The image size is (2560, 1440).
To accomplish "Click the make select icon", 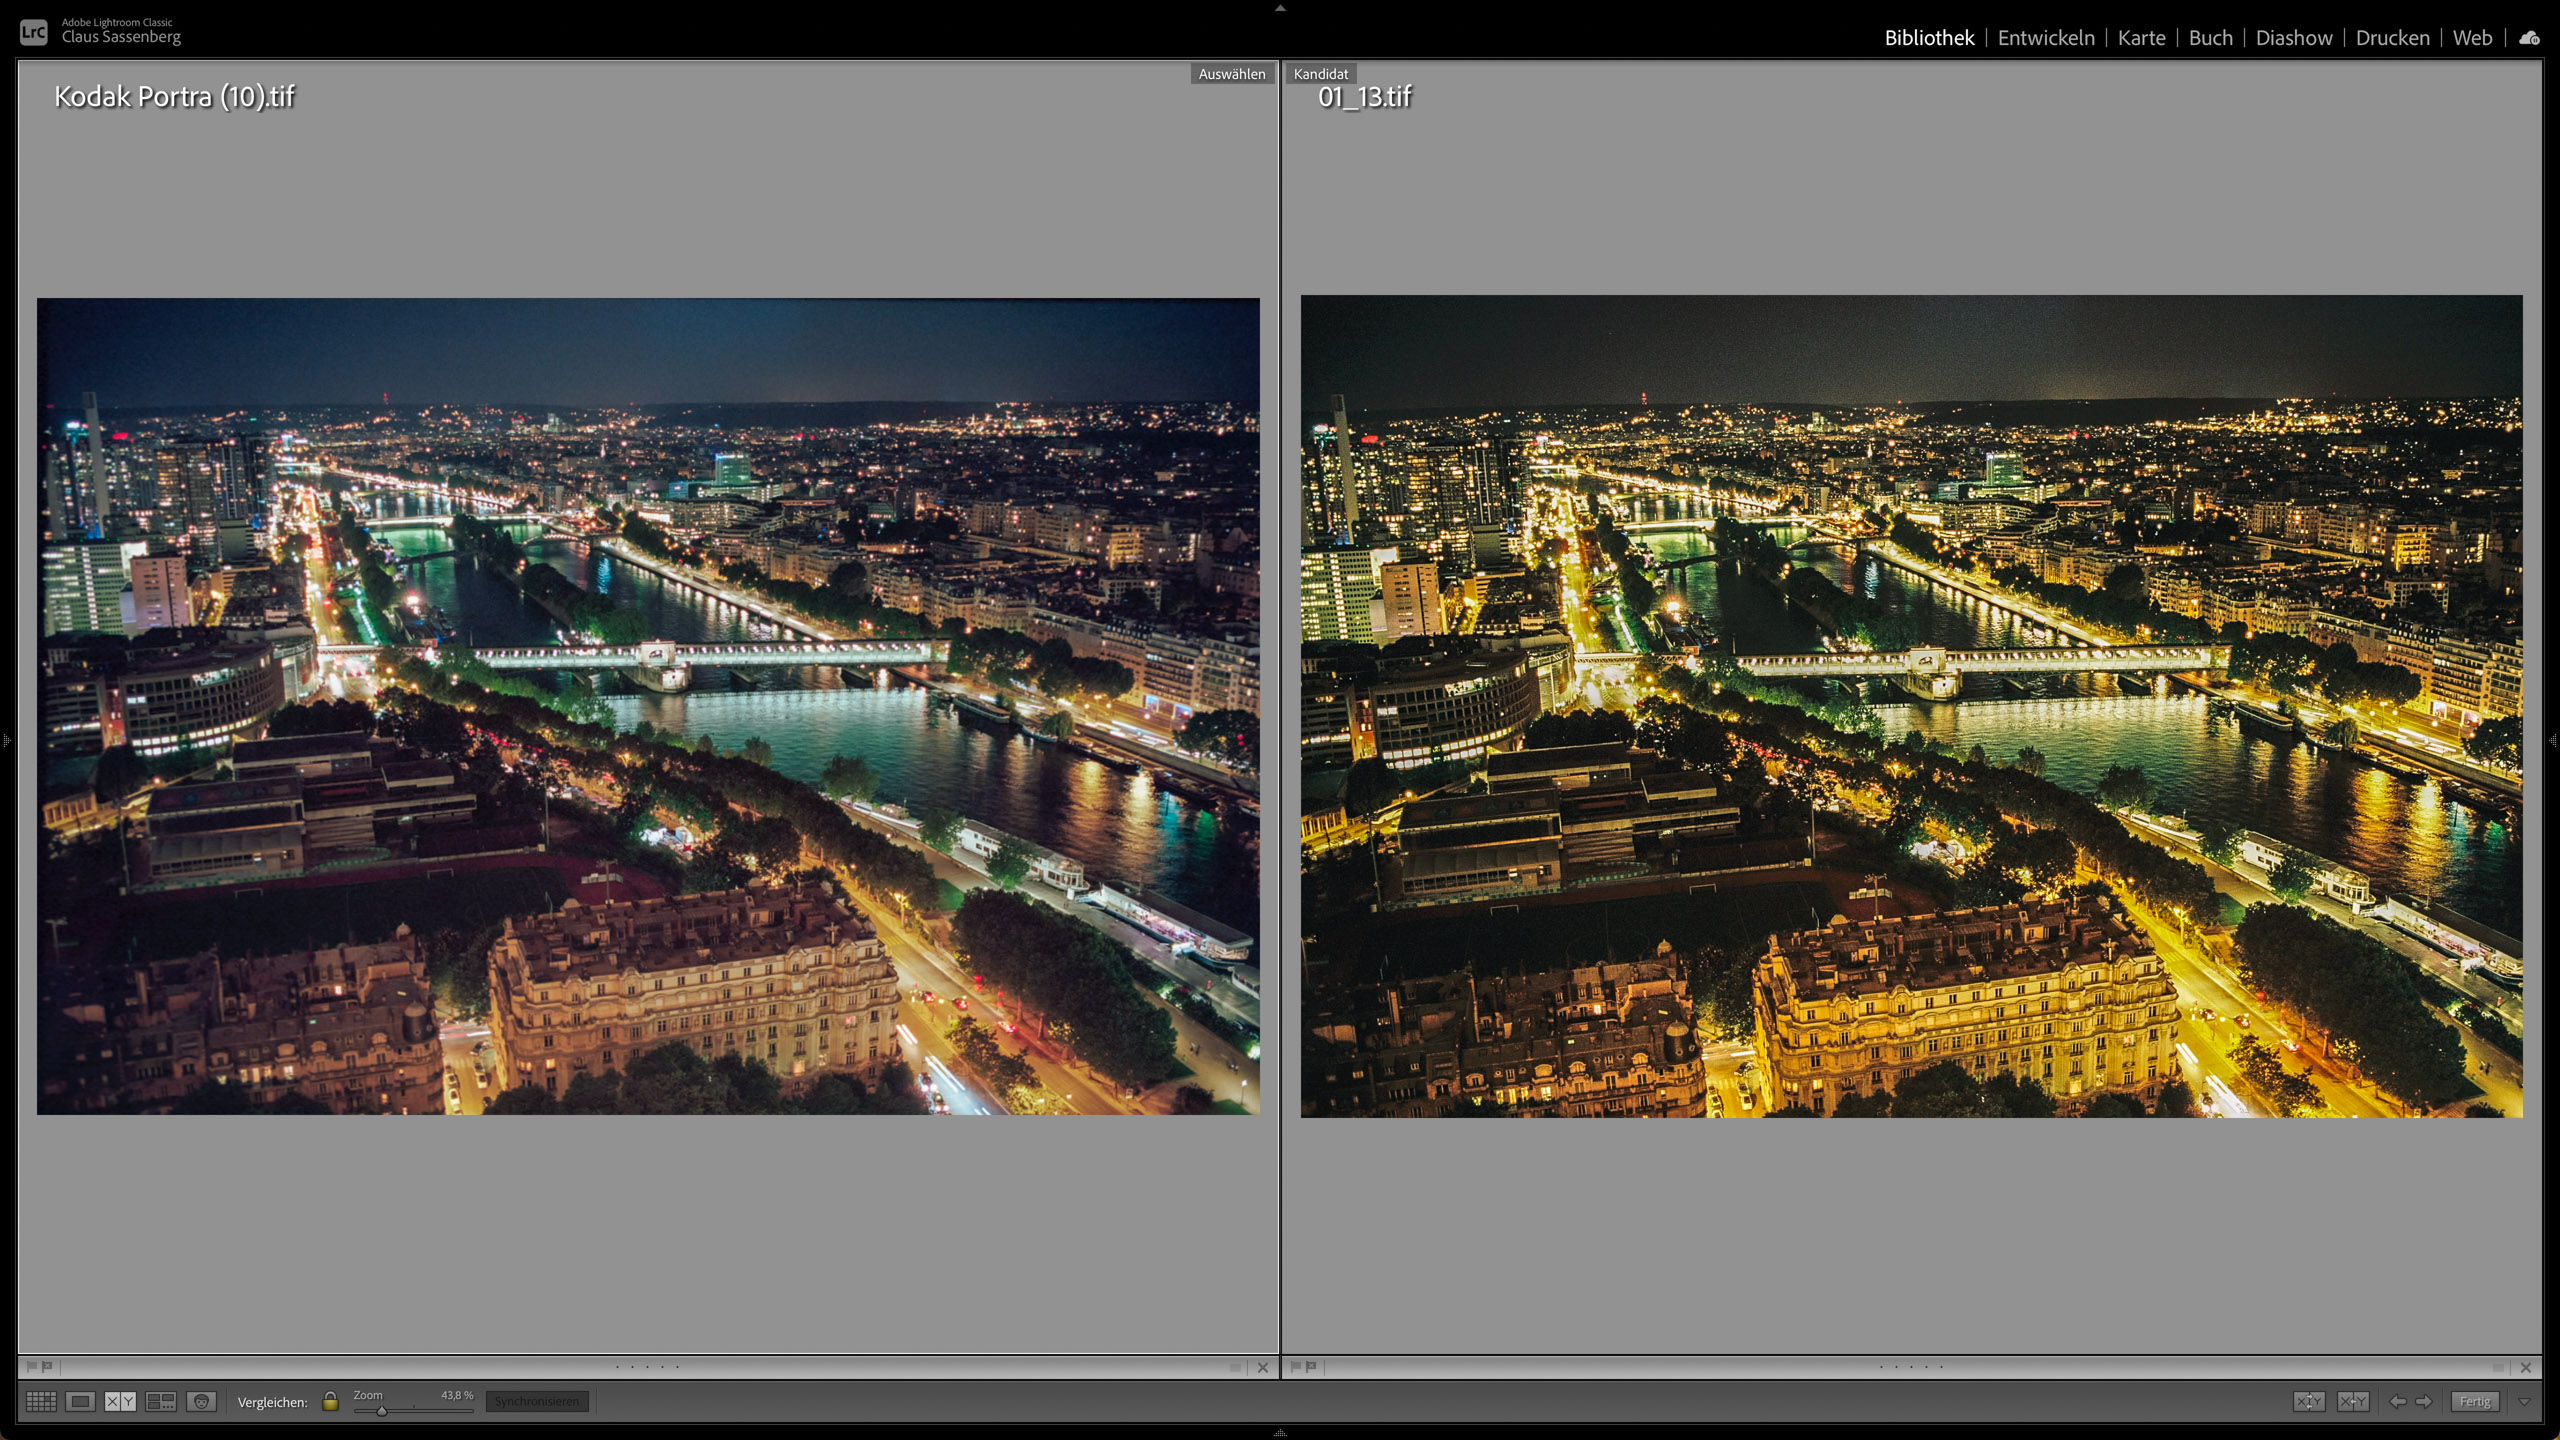I will [2353, 1401].
